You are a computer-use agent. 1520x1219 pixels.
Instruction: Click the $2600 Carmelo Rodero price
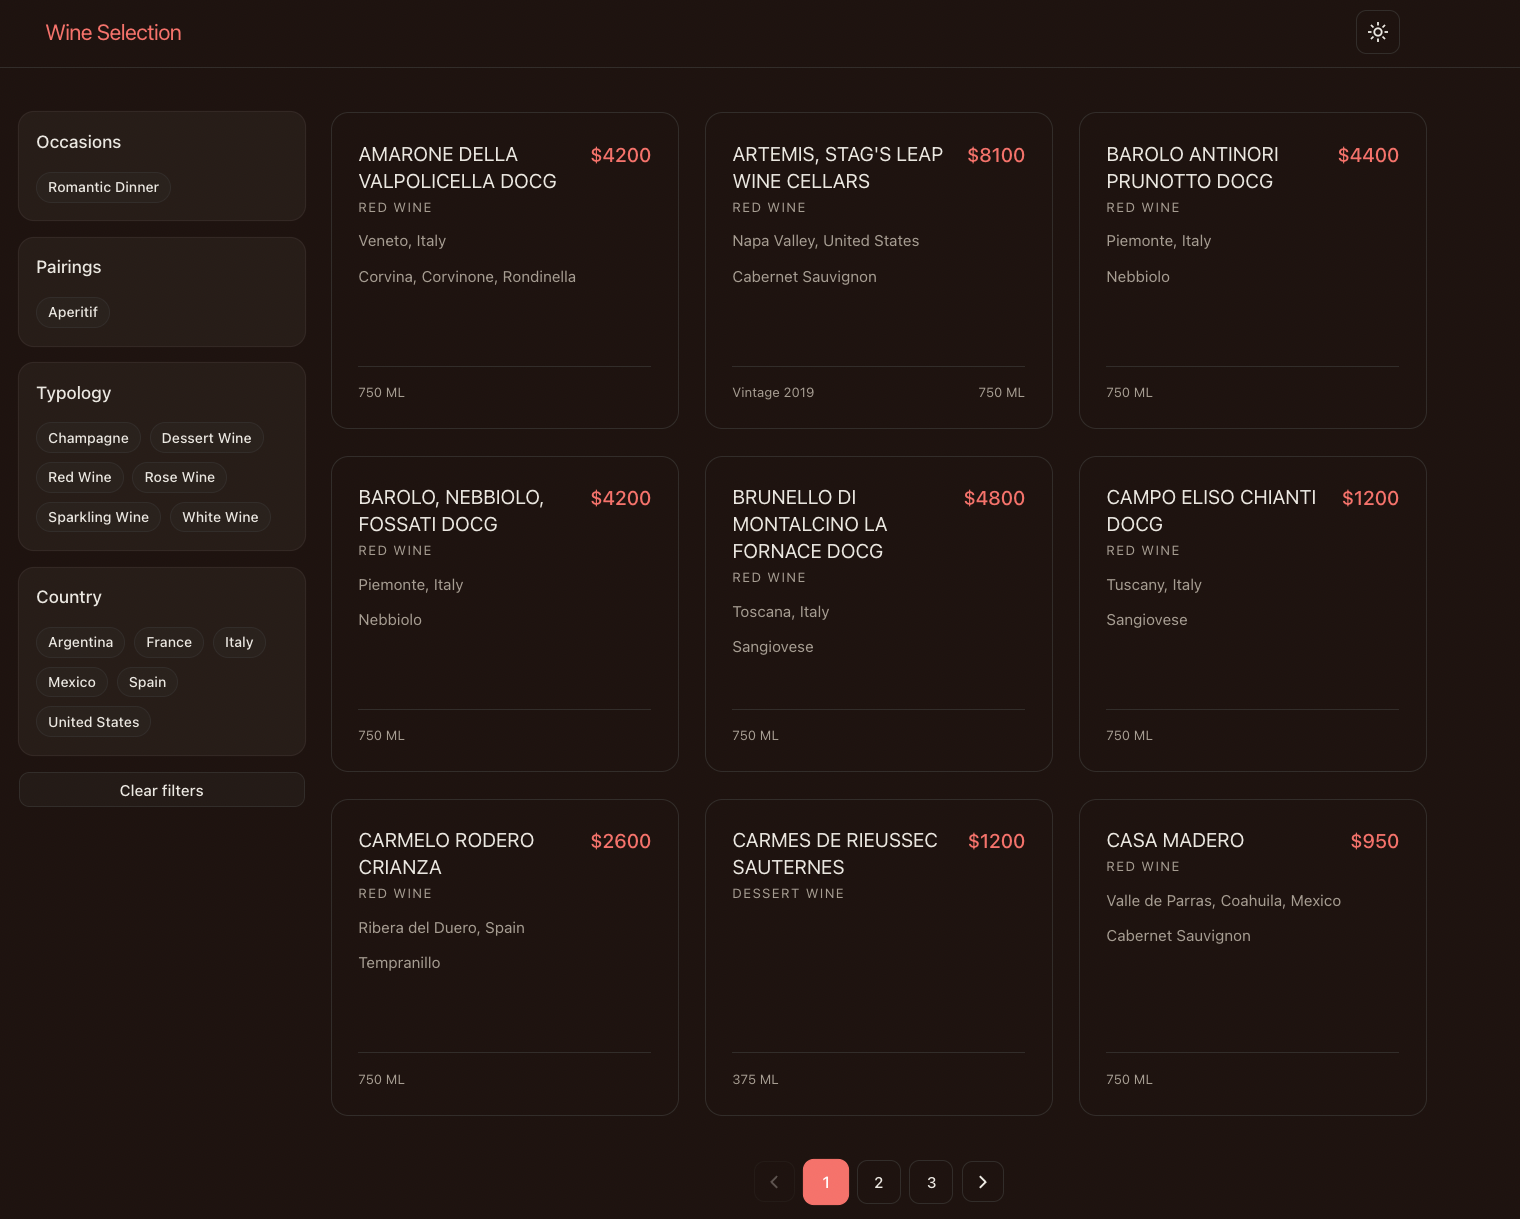[620, 841]
